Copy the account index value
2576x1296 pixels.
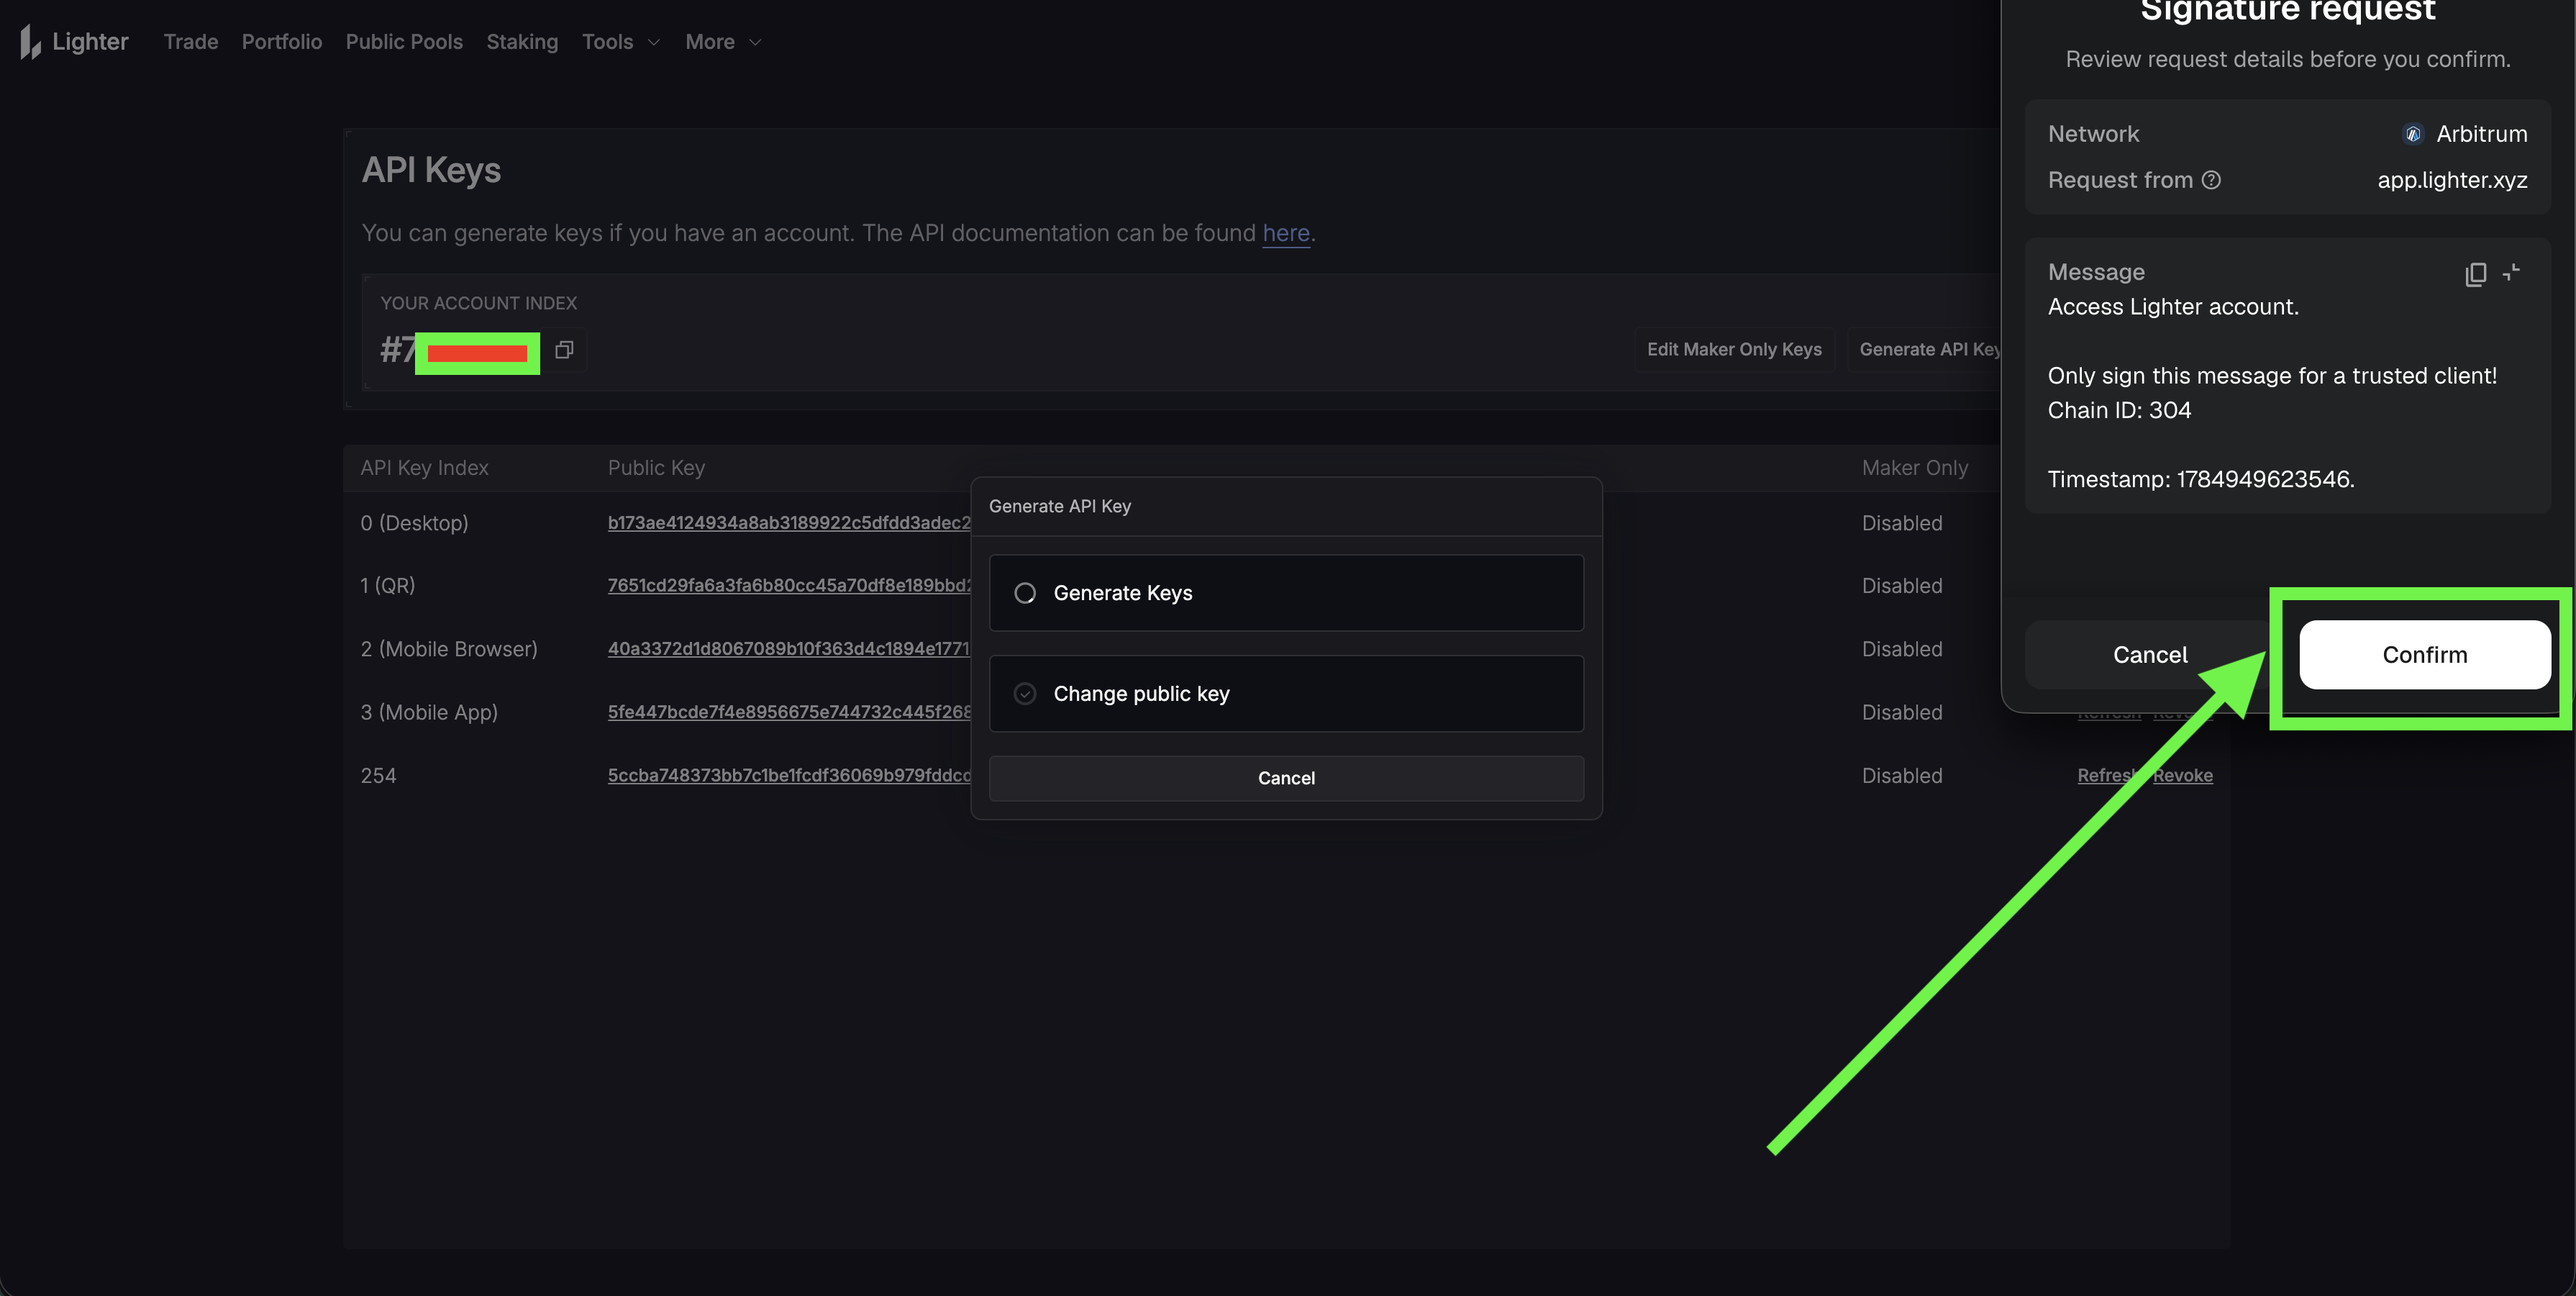click(x=564, y=350)
